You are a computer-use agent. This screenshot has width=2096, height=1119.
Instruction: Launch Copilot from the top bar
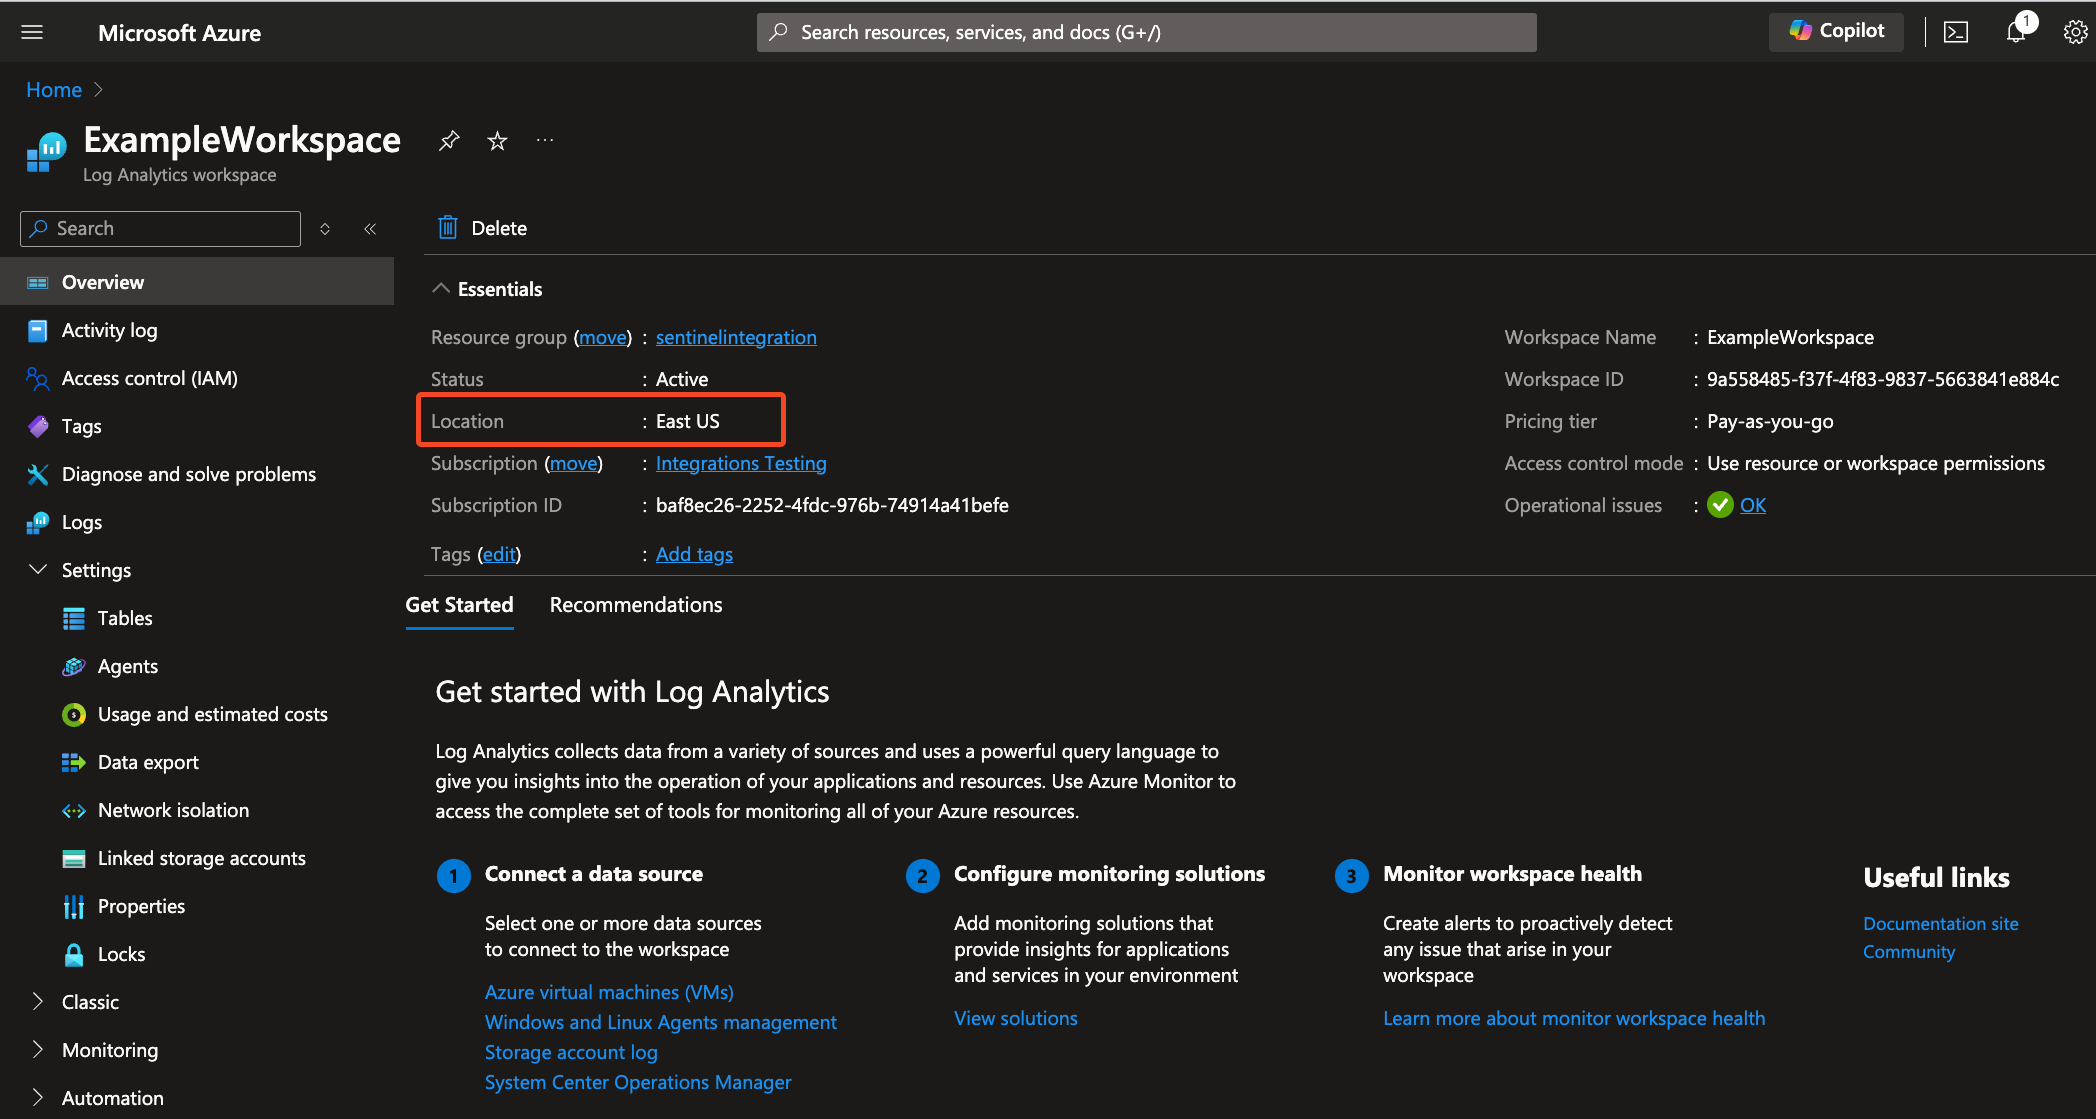1836,31
